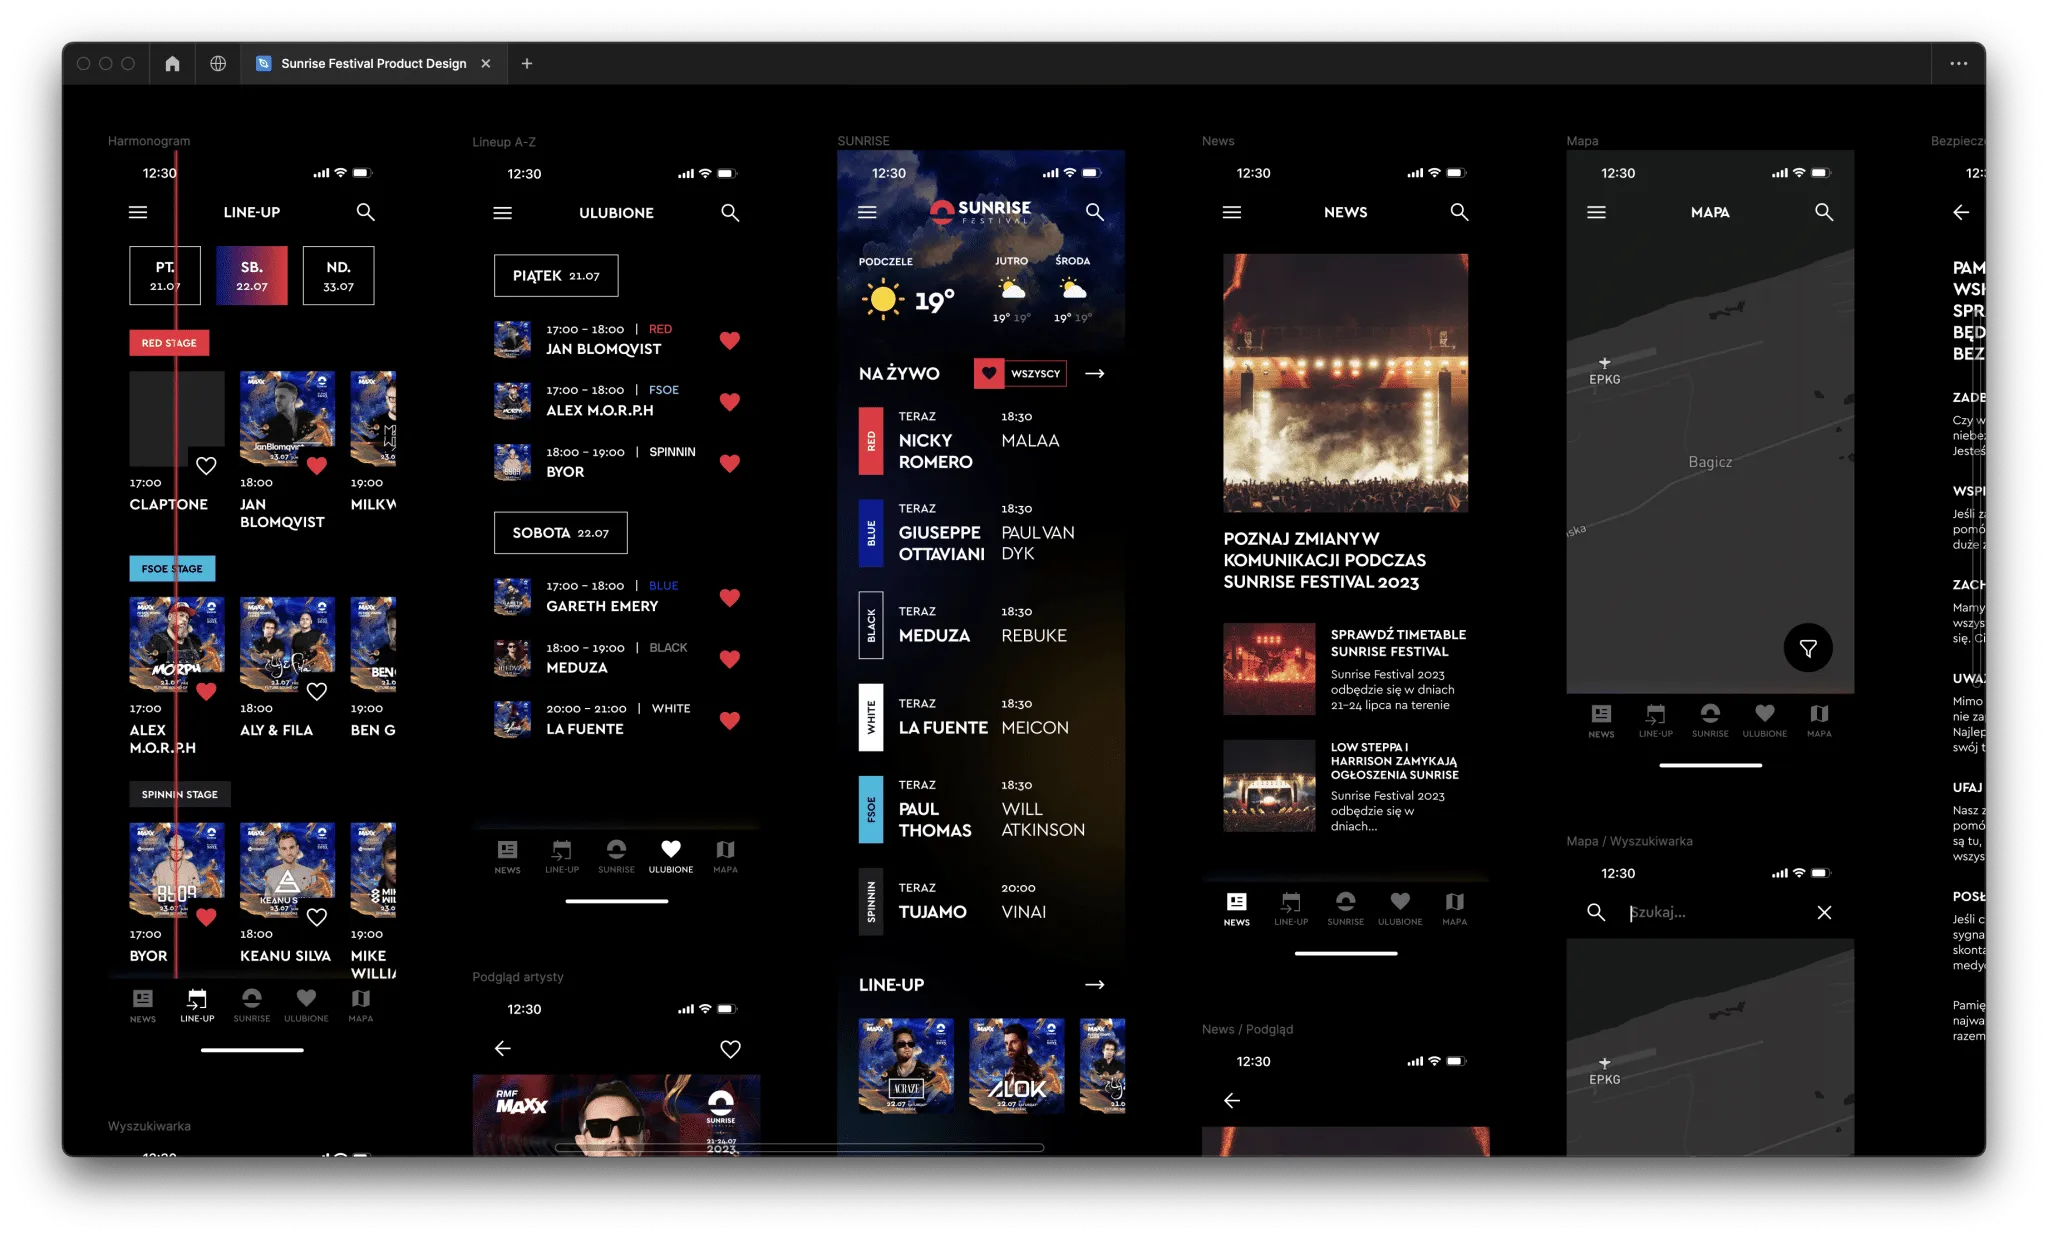Close the Sunrise Festival Product Design tab

[x=486, y=63]
